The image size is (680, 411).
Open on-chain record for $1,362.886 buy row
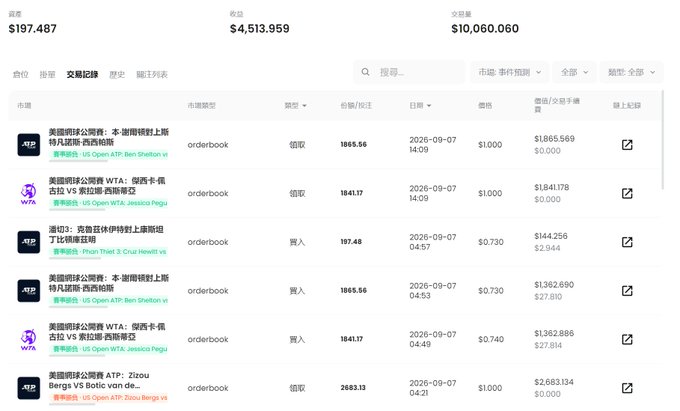(x=627, y=339)
